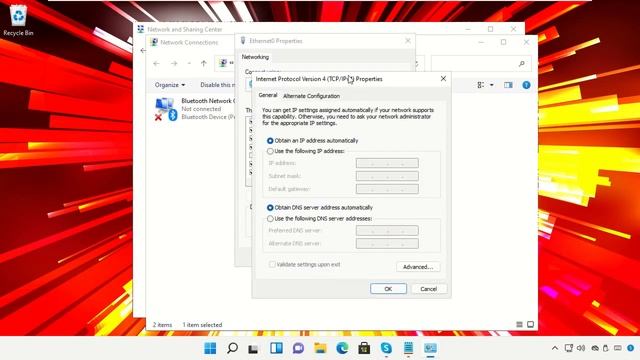Go forward in Network Connections window
This screenshot has height=360, width=640.
(x=174, y=63)
